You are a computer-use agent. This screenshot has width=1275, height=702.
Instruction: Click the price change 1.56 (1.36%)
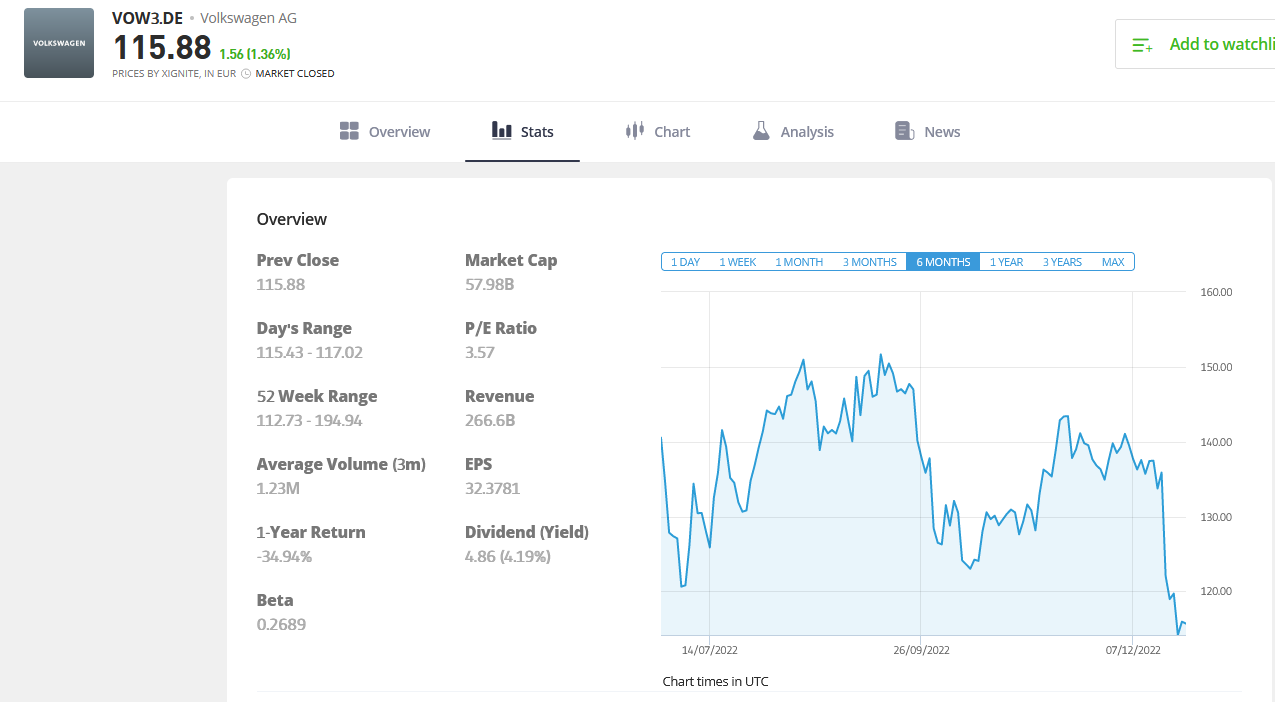click(x=255, y=54)
